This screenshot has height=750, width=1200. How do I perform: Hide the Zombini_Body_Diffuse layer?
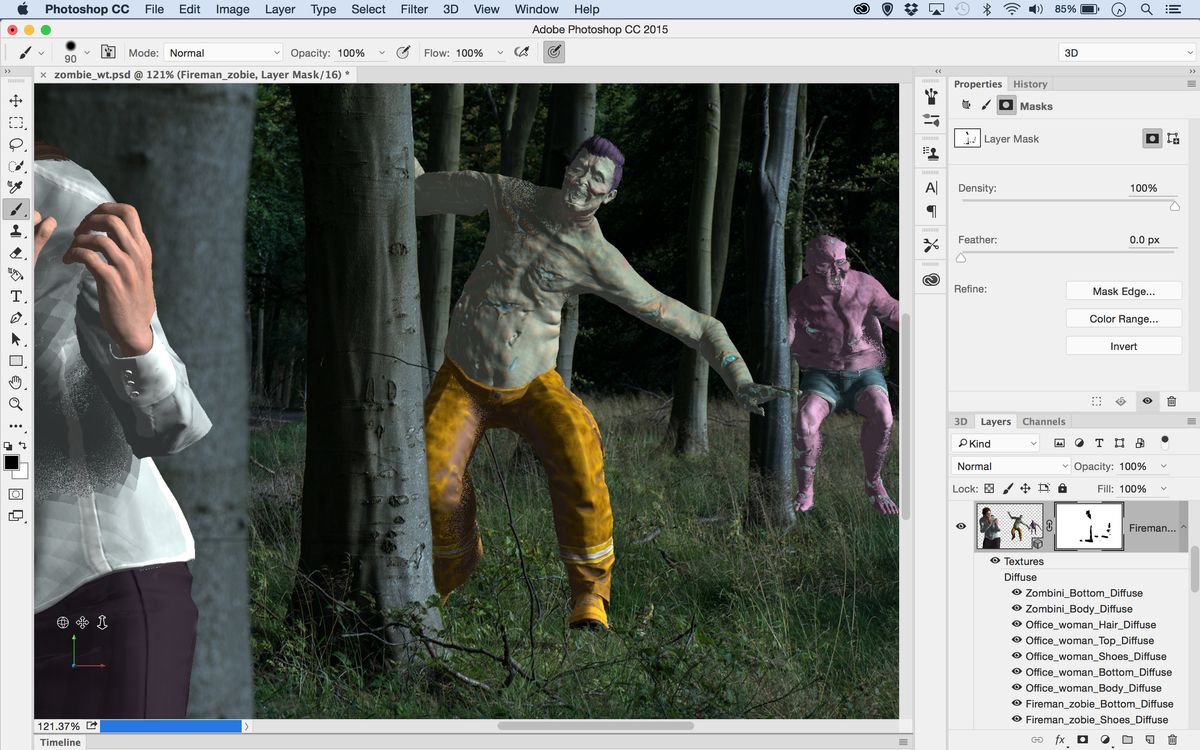click(1017, 608)
